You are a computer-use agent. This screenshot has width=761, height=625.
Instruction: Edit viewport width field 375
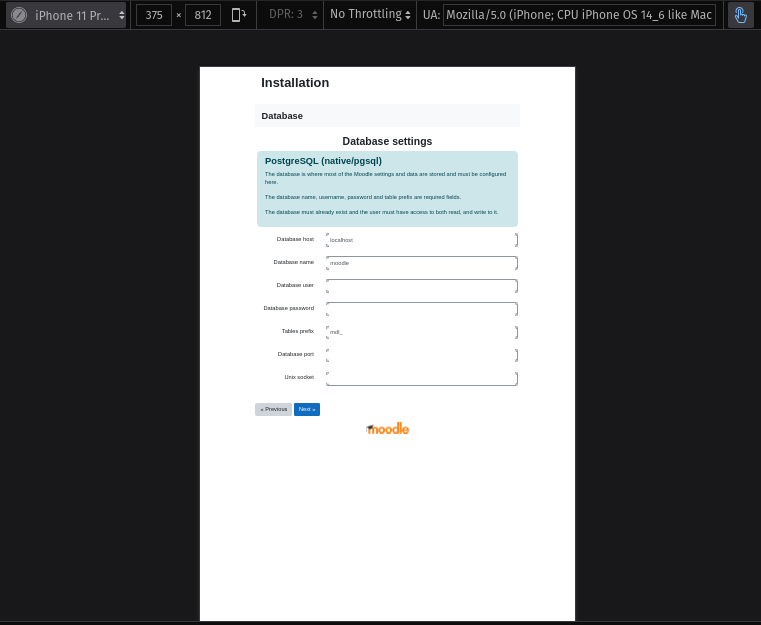(154, 15)
